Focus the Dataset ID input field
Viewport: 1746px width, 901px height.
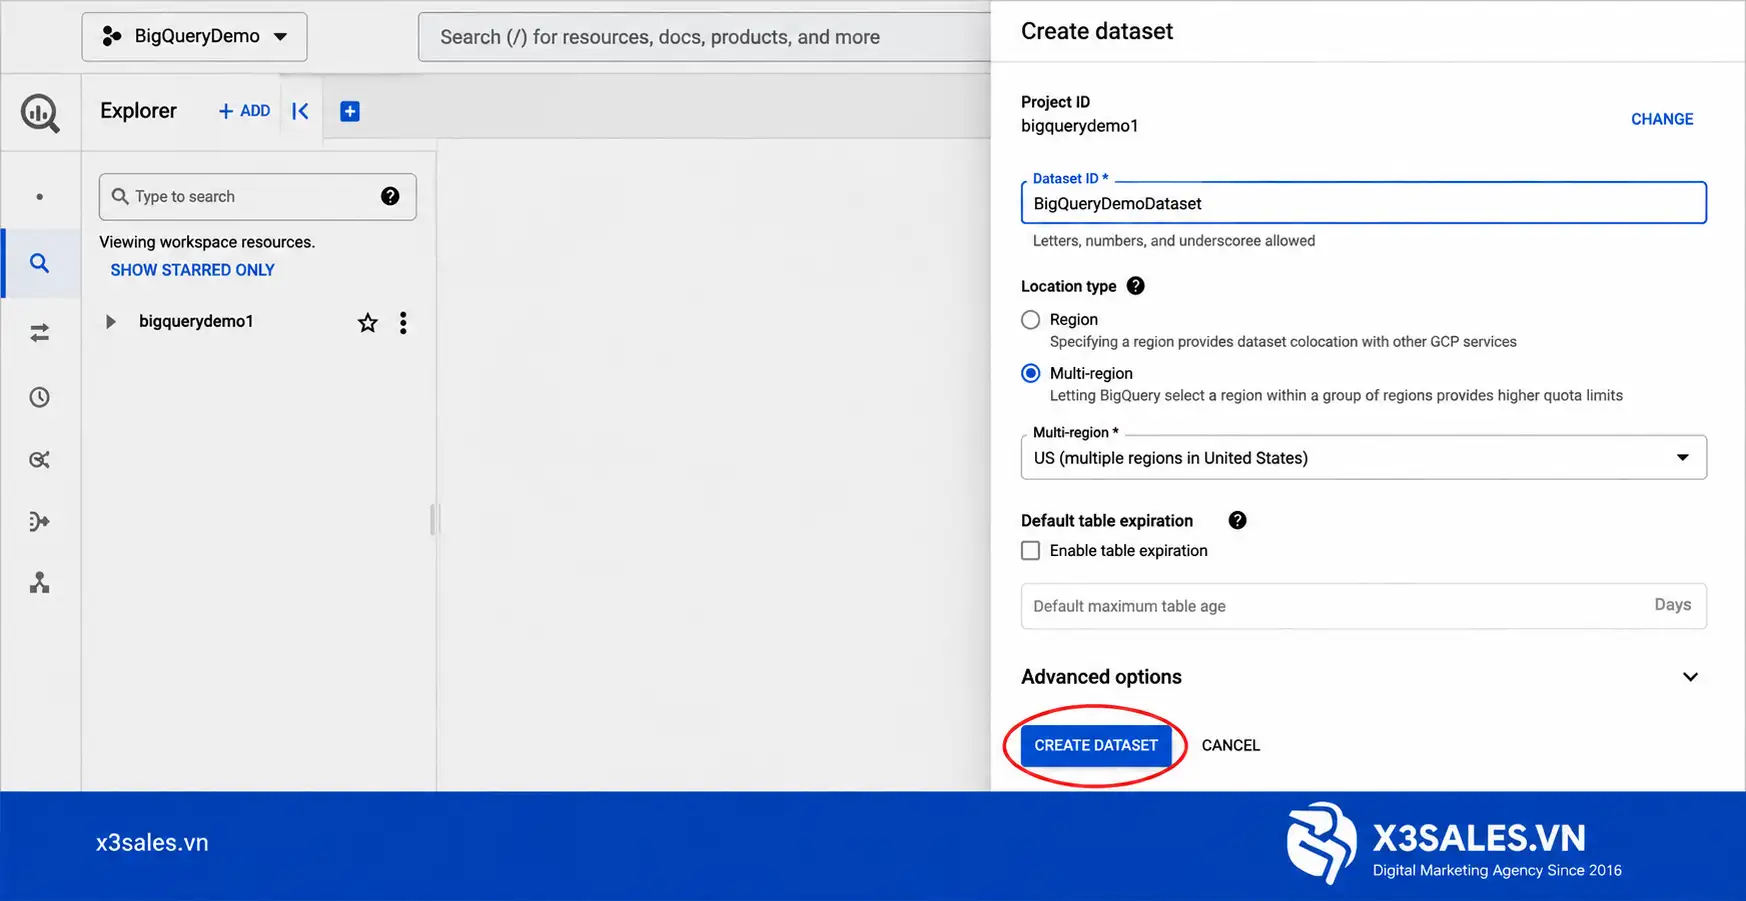[1363, 203]
